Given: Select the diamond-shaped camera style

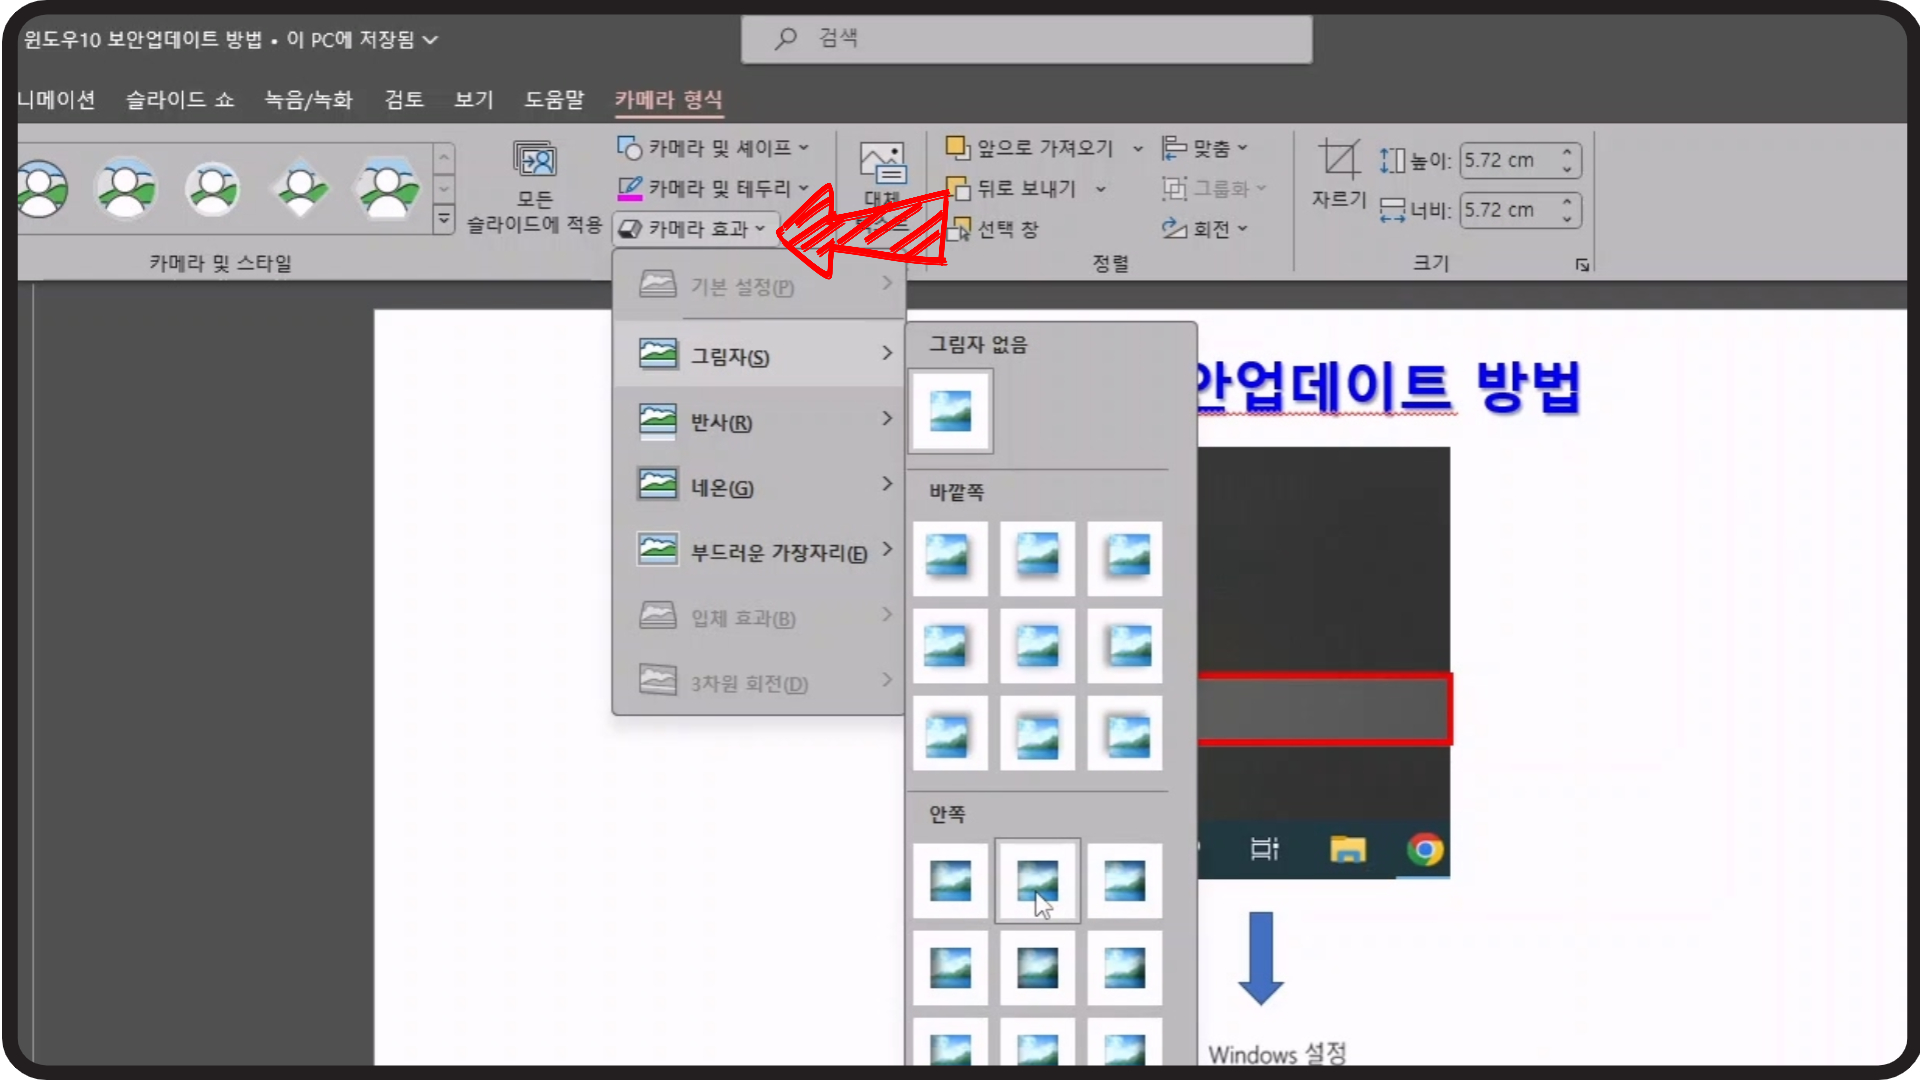Looking at the screenshot, I should 300,188.
